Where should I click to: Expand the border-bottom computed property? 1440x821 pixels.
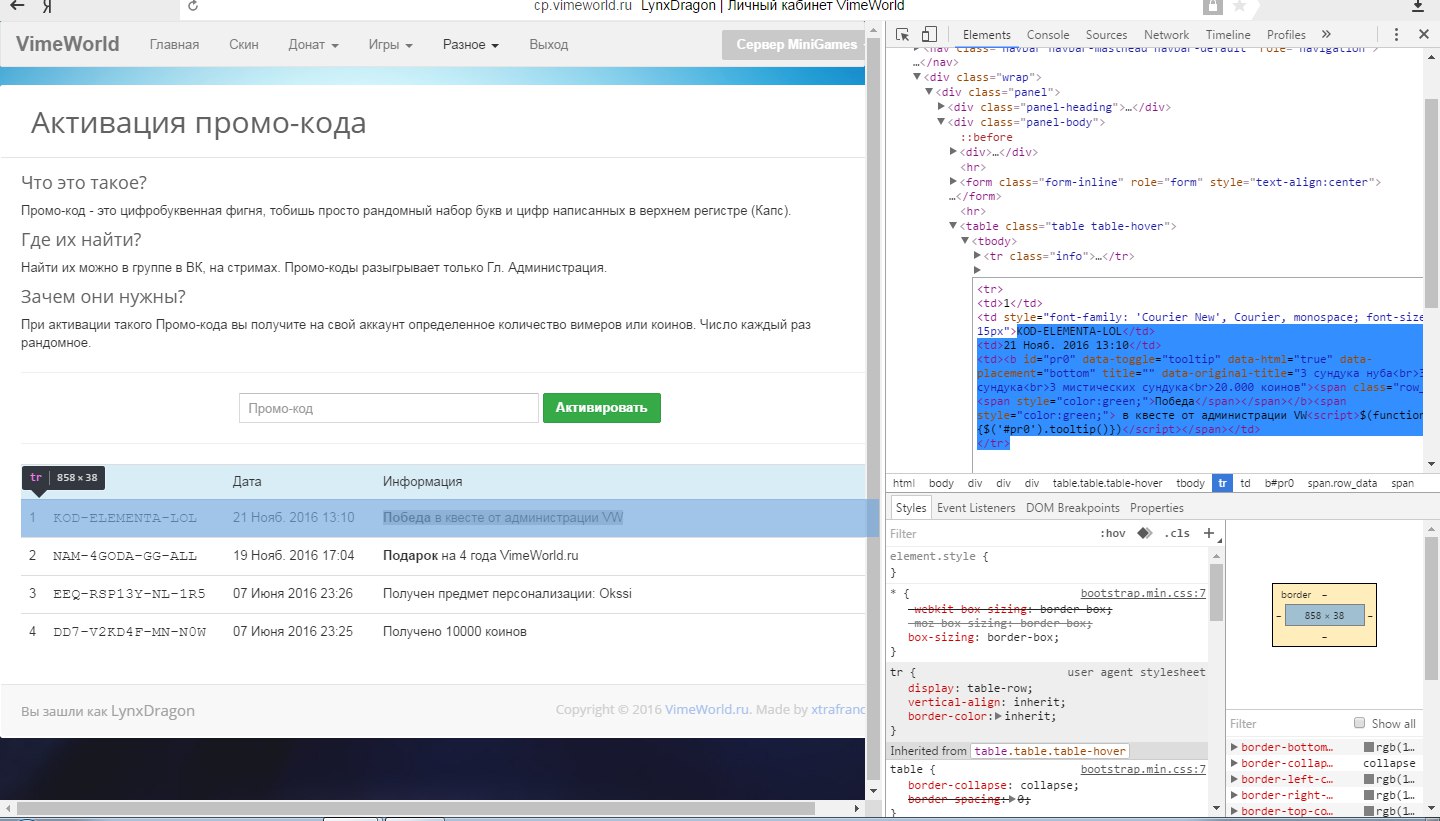click(x=1234, y=747)
